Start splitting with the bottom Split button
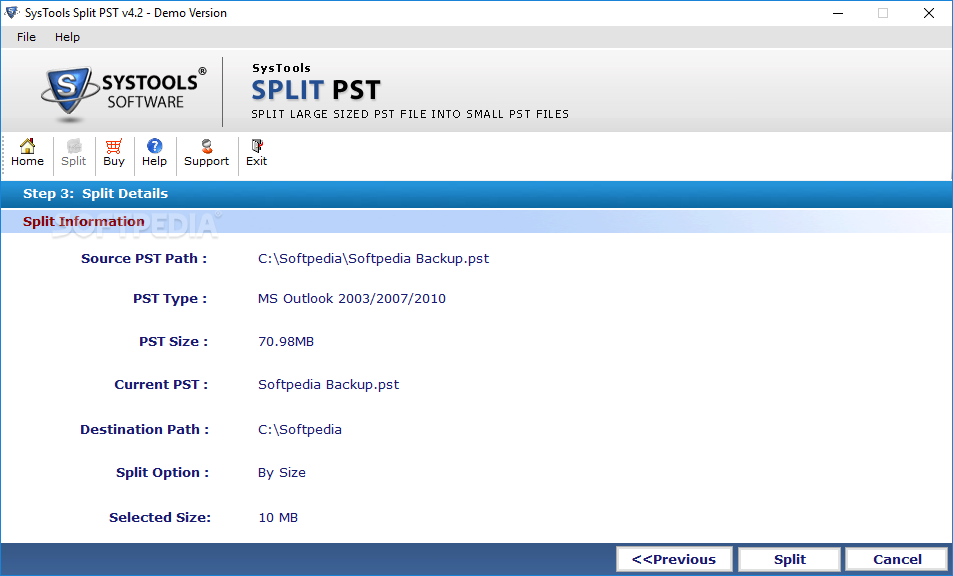The height and width of the screenshot is (576, 953). pyautogui.click(x=790, y=560)
